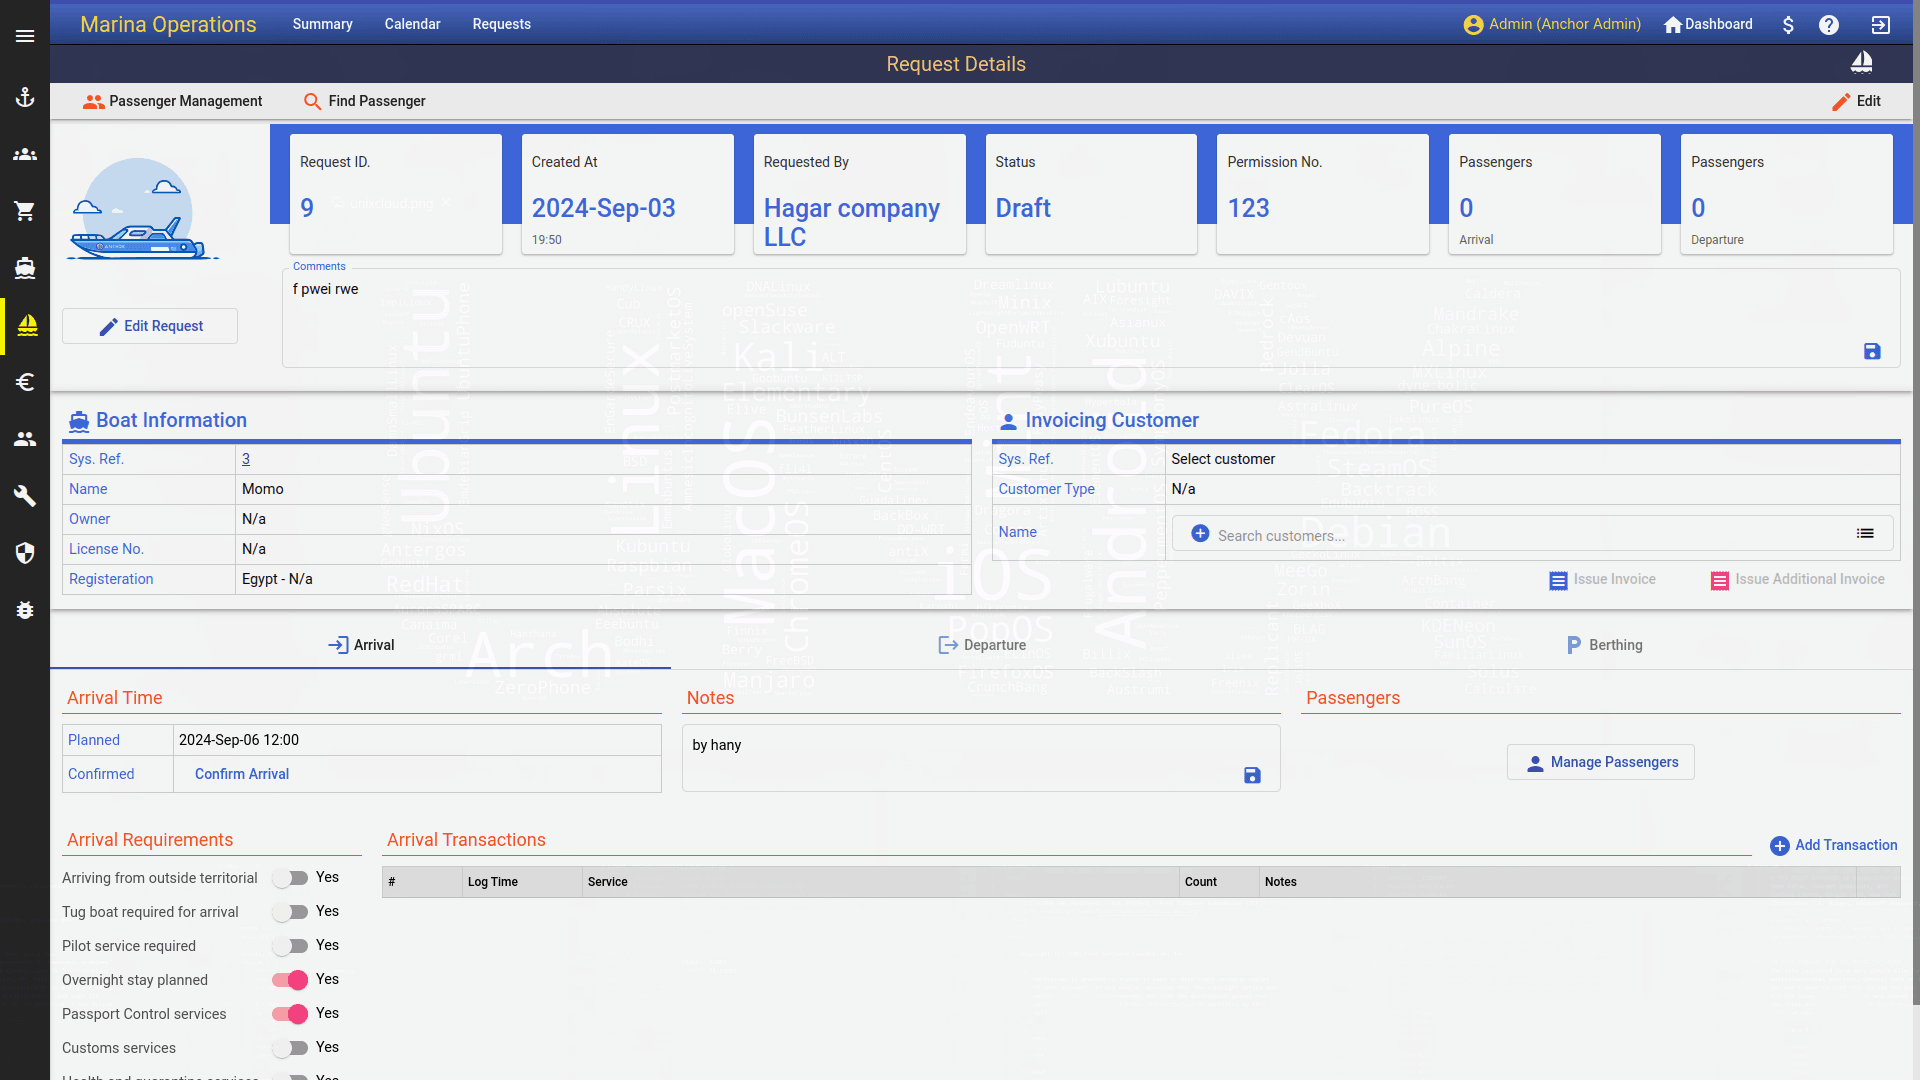This screenshot has width=1920, height=1080.
Task: Click the Confirm Arrival link
Action: [242, 774]
